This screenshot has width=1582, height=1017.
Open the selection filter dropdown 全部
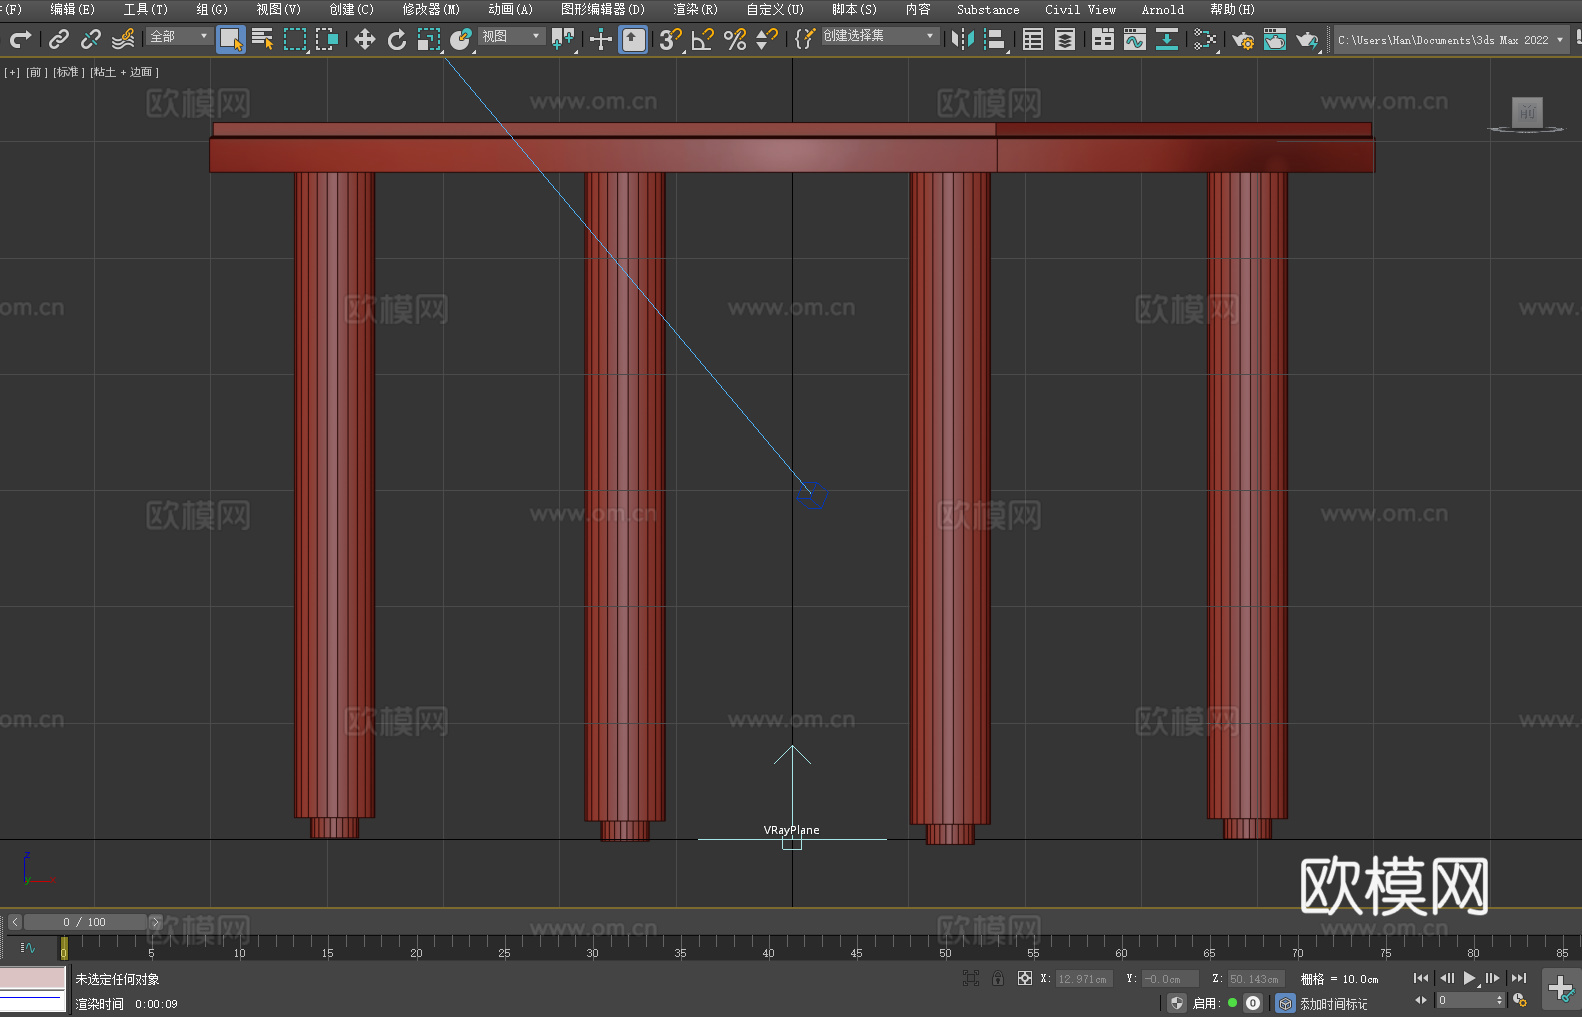pyautogui.click(x=179, y=36)
